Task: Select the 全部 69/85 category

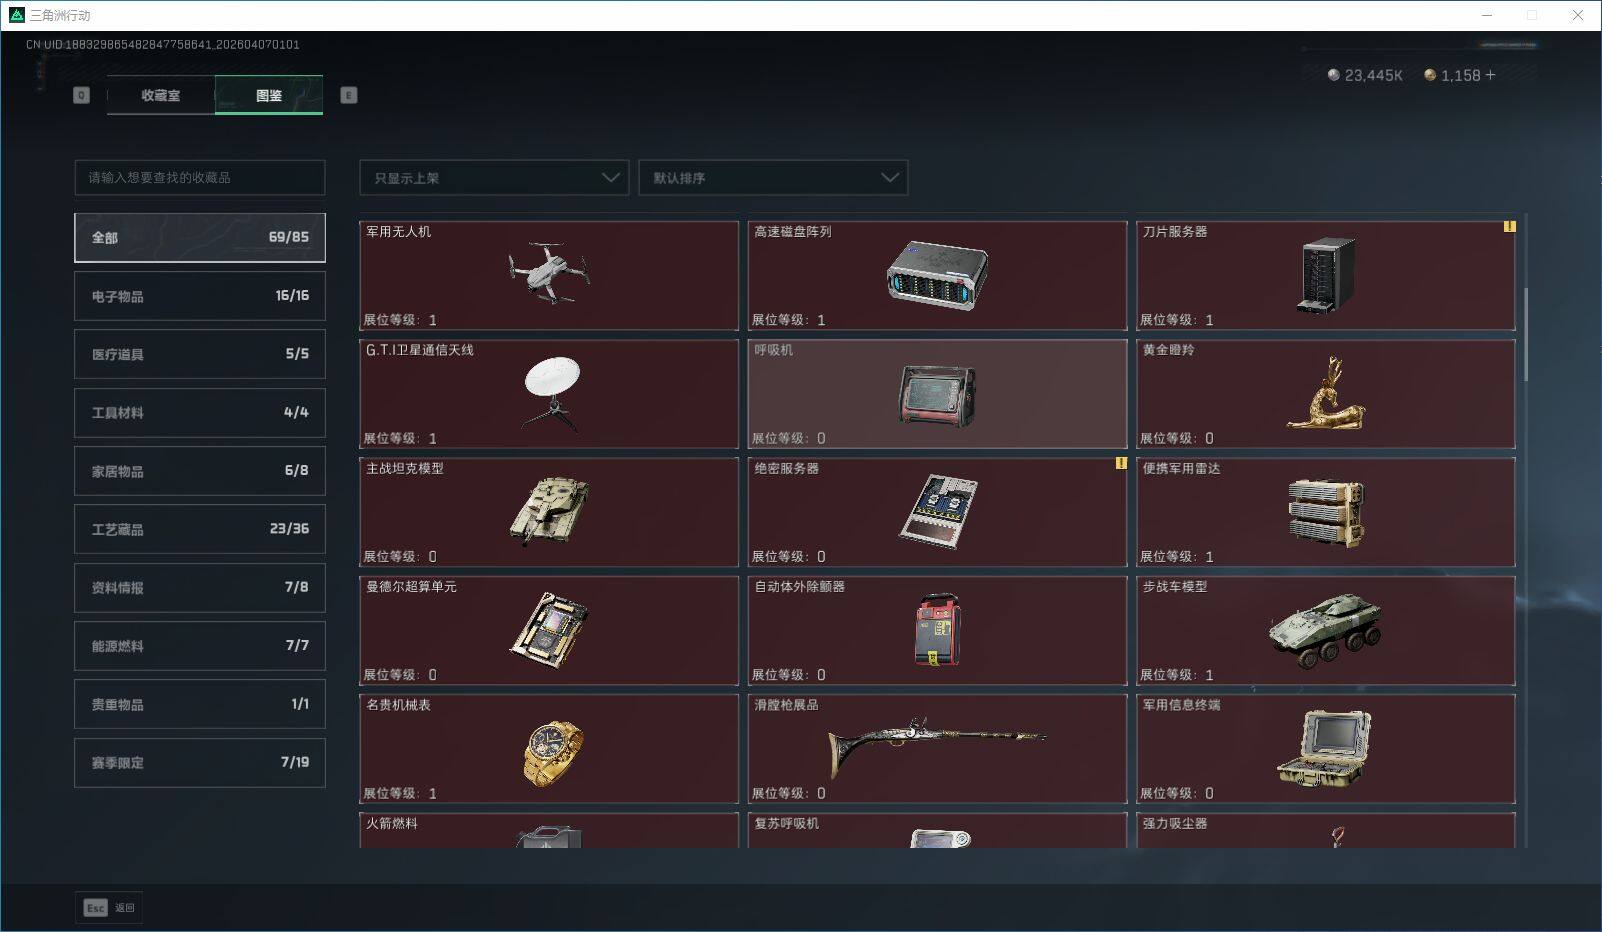Action: tap(200, 237)
